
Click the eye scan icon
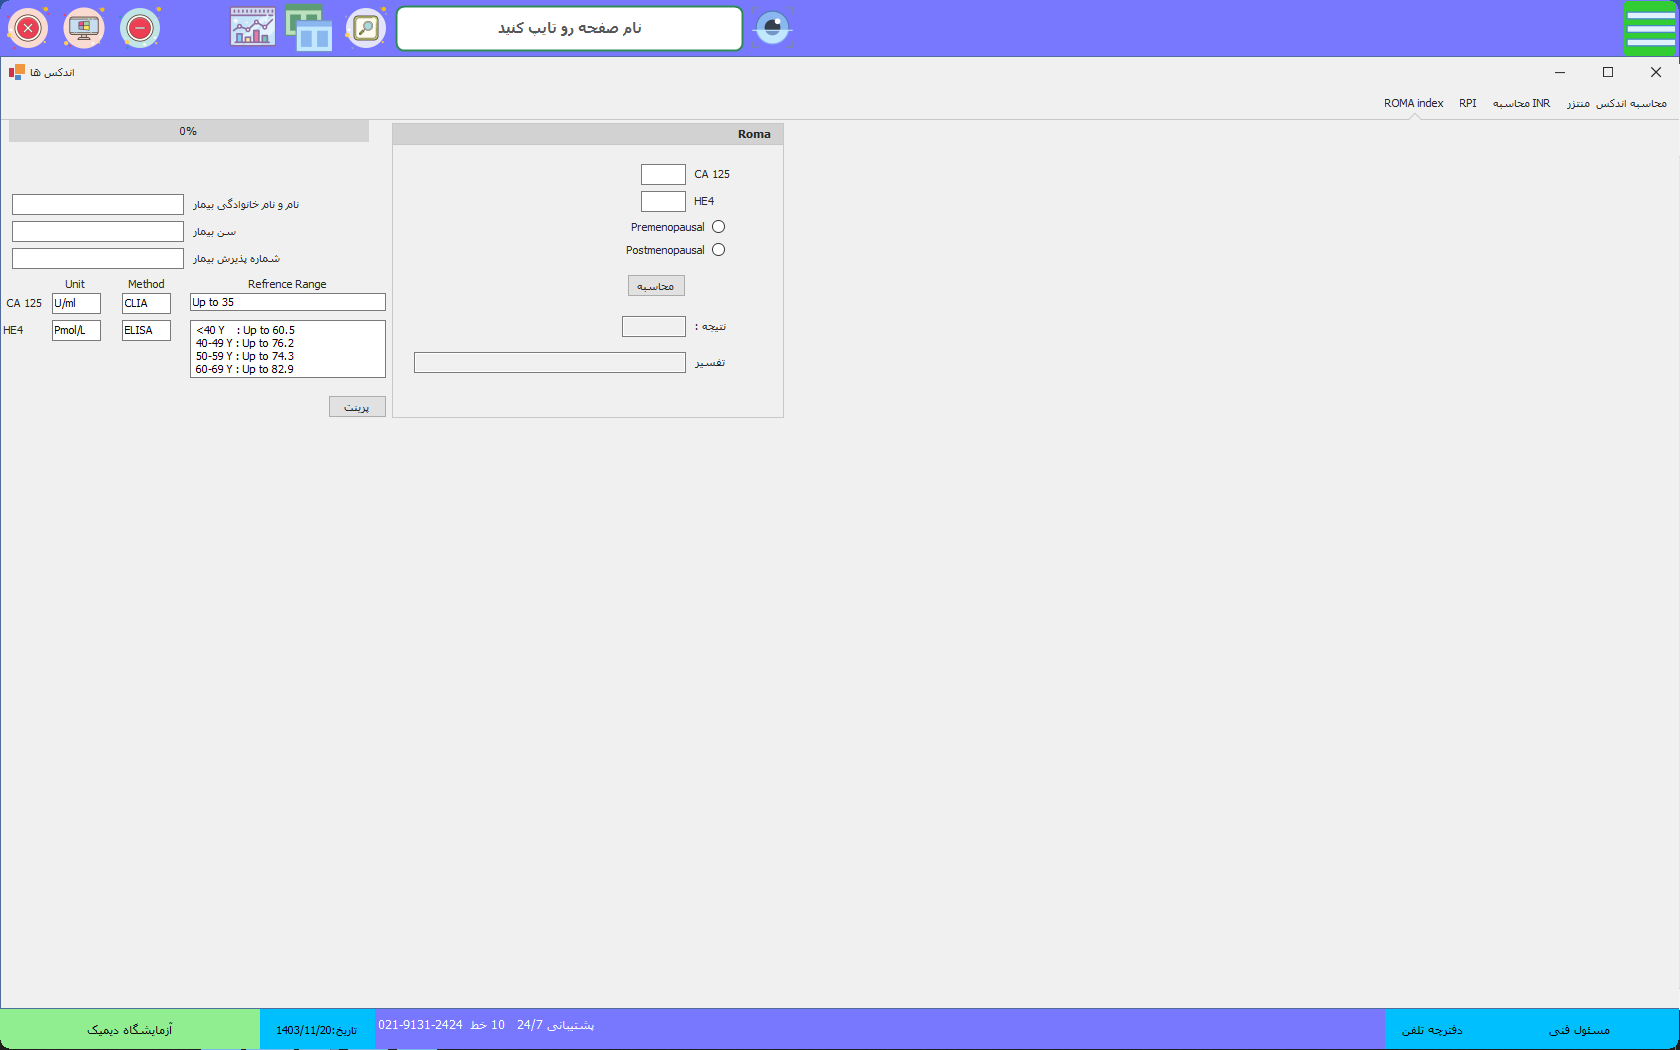click(x=772, y=28)
